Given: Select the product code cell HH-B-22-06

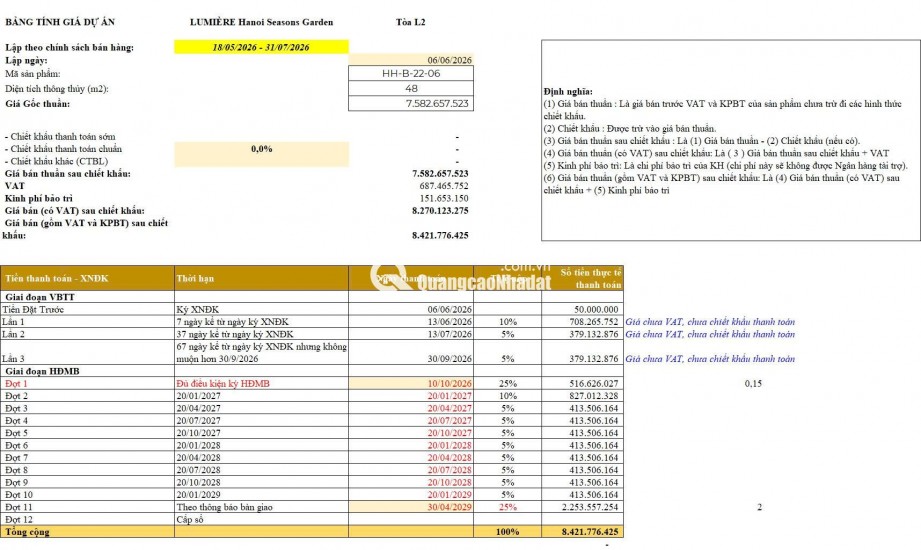Looking at the screenshot, I should click(x=411, y=73).
